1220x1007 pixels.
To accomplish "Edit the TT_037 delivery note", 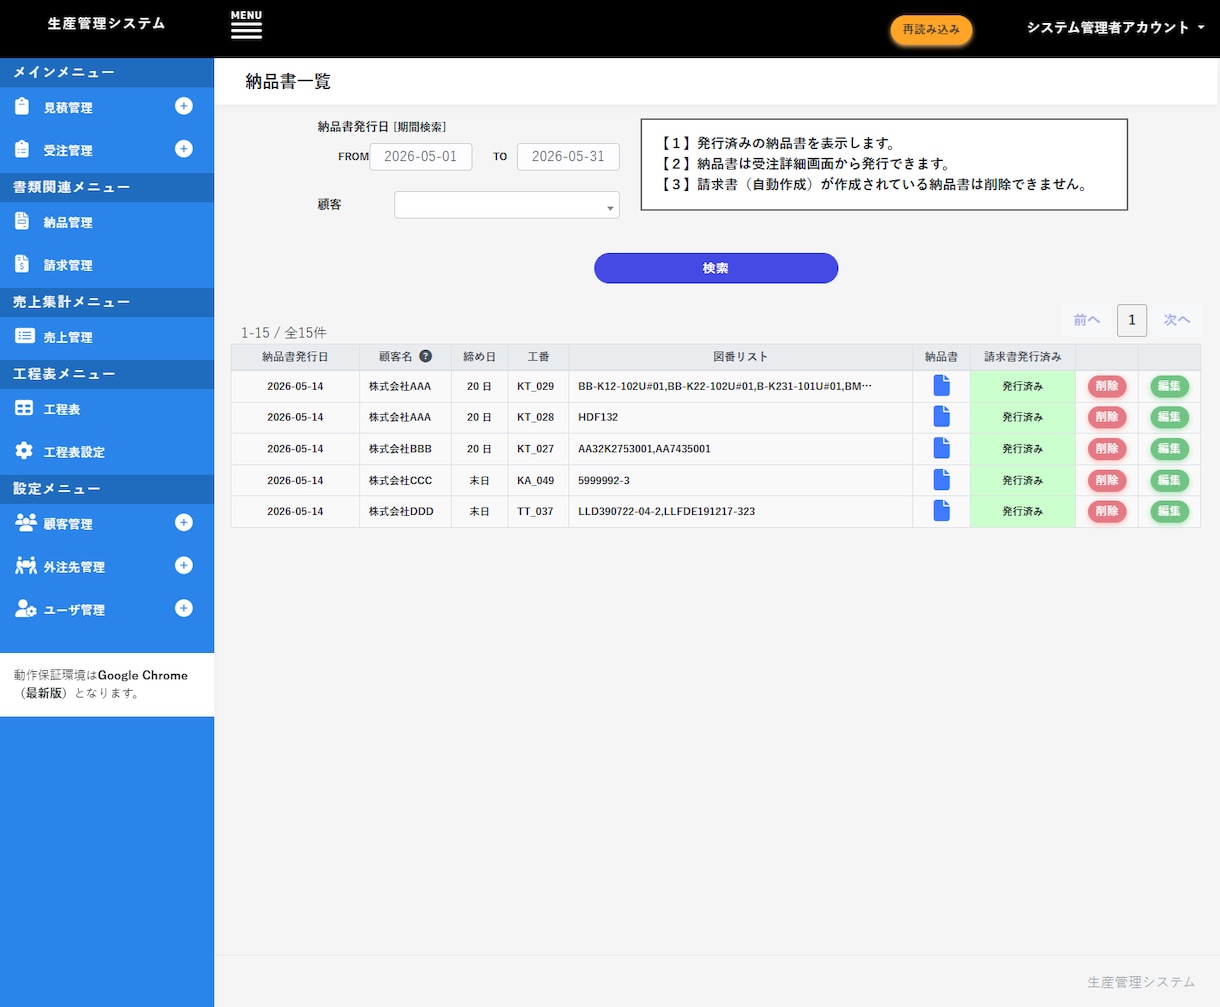I will tap(1169, 511).
